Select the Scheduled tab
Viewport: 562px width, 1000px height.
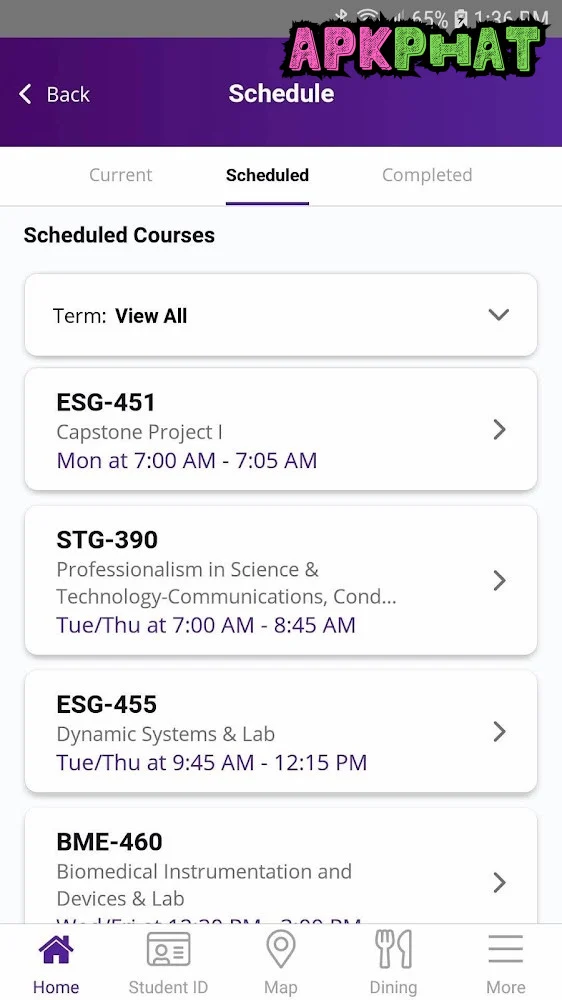[267, 175]
